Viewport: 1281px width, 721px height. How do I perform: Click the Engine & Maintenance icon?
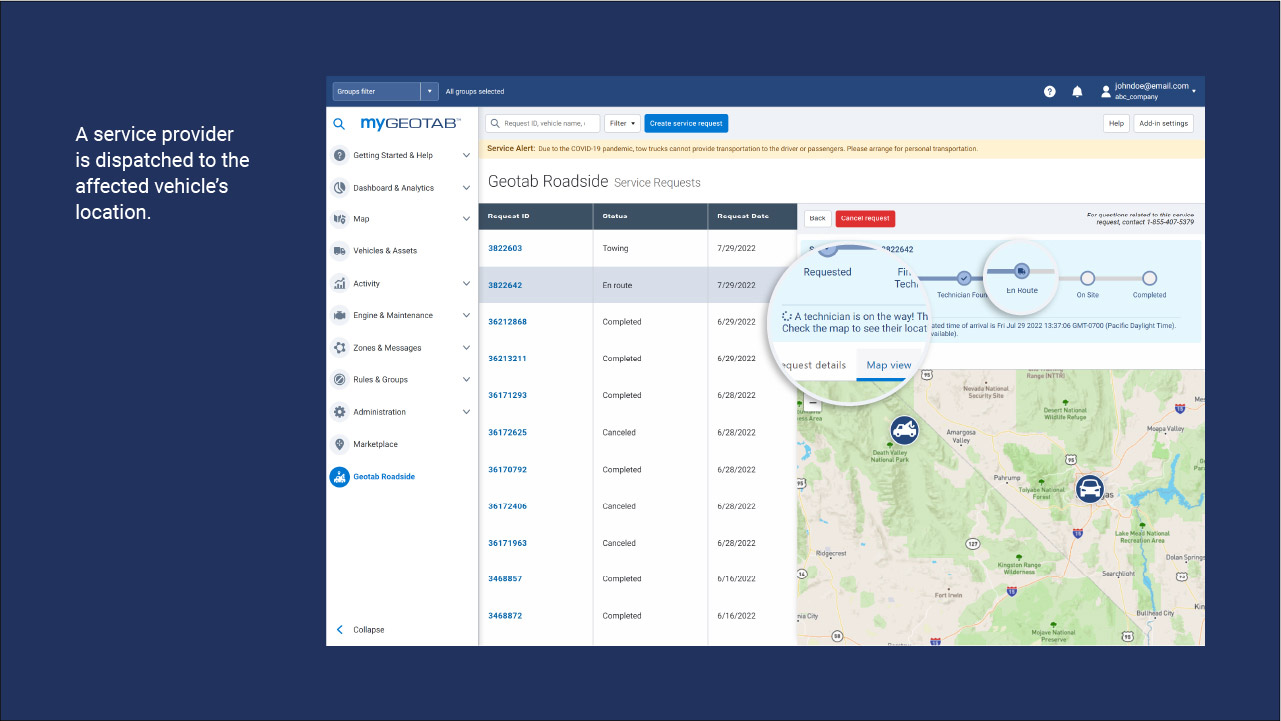pos(339,315)
